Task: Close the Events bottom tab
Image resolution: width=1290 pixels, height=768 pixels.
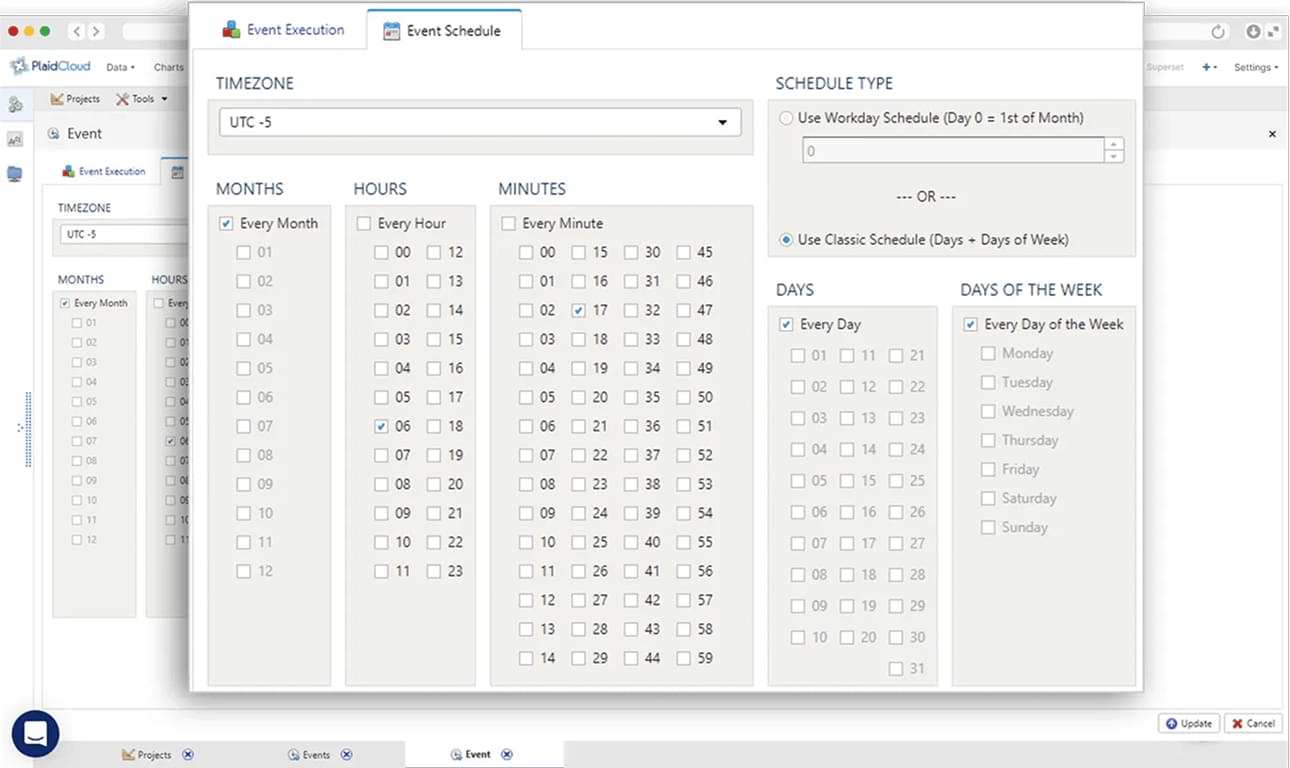Action: pos(346,755)
